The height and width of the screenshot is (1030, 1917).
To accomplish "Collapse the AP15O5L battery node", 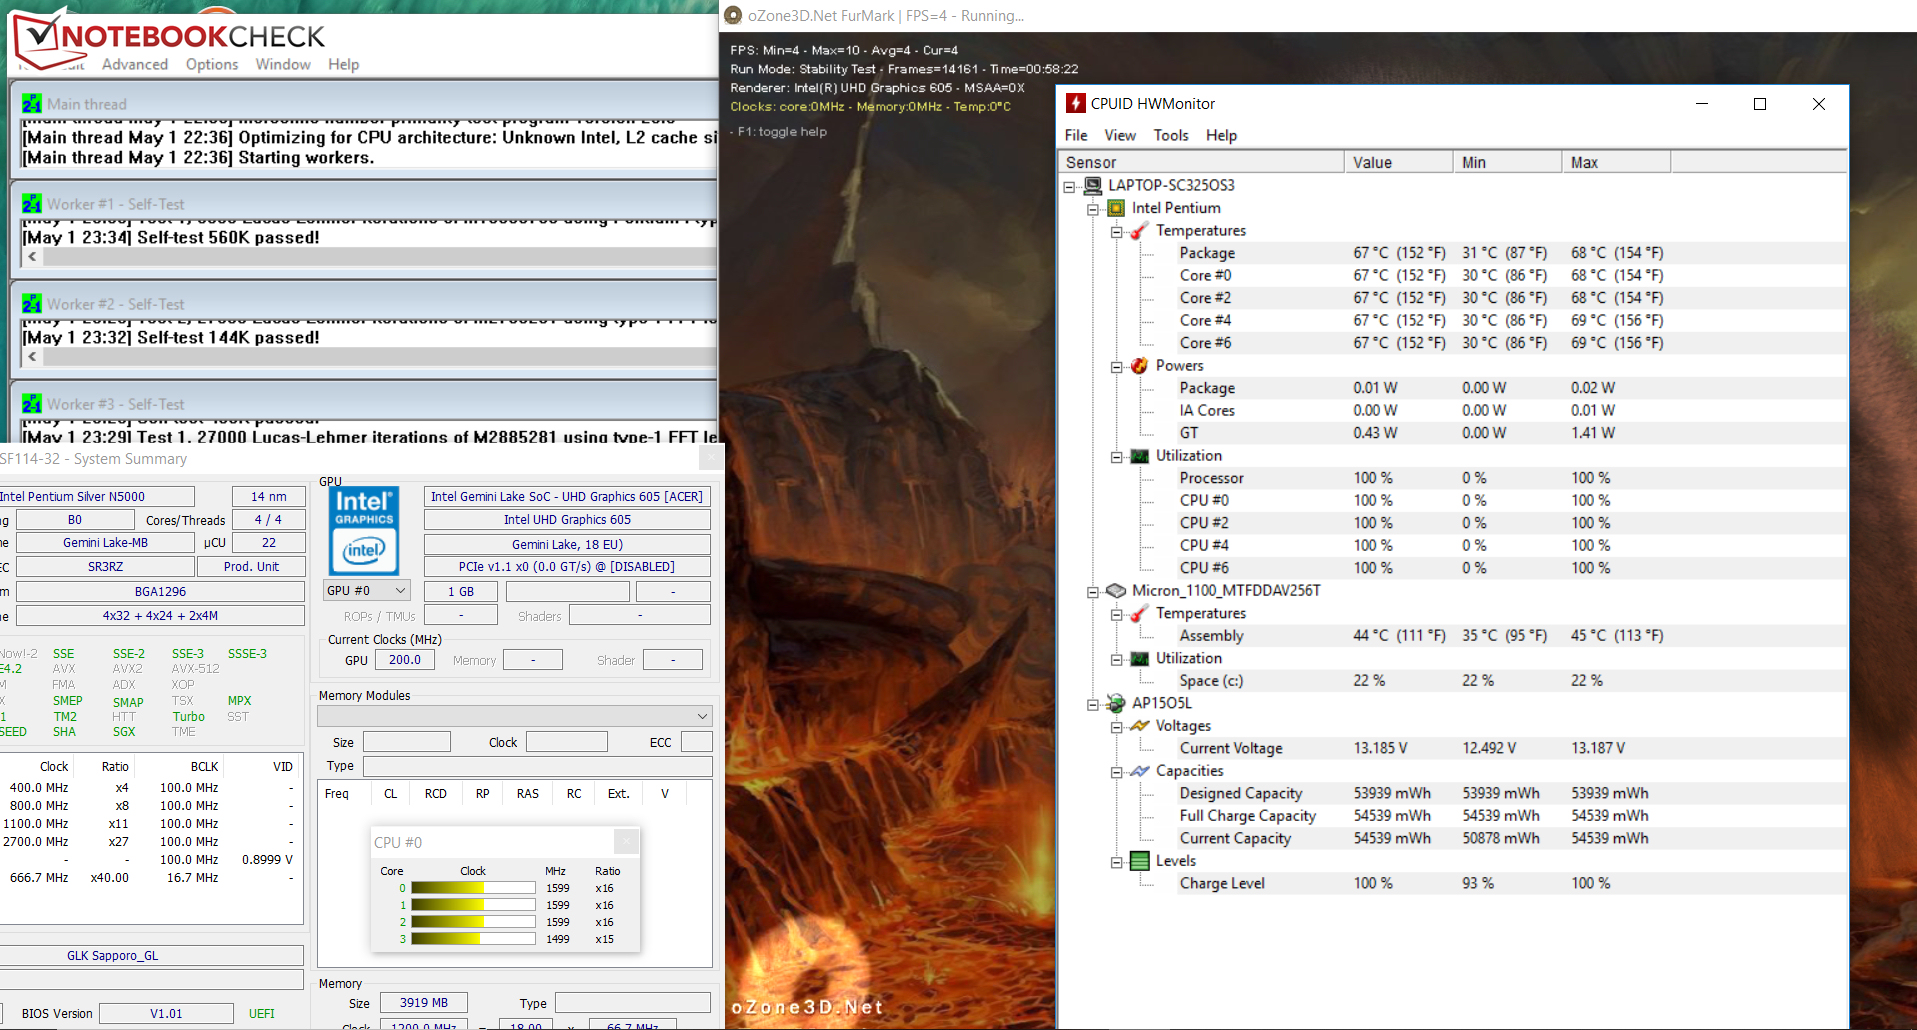I will point(1093,705).
